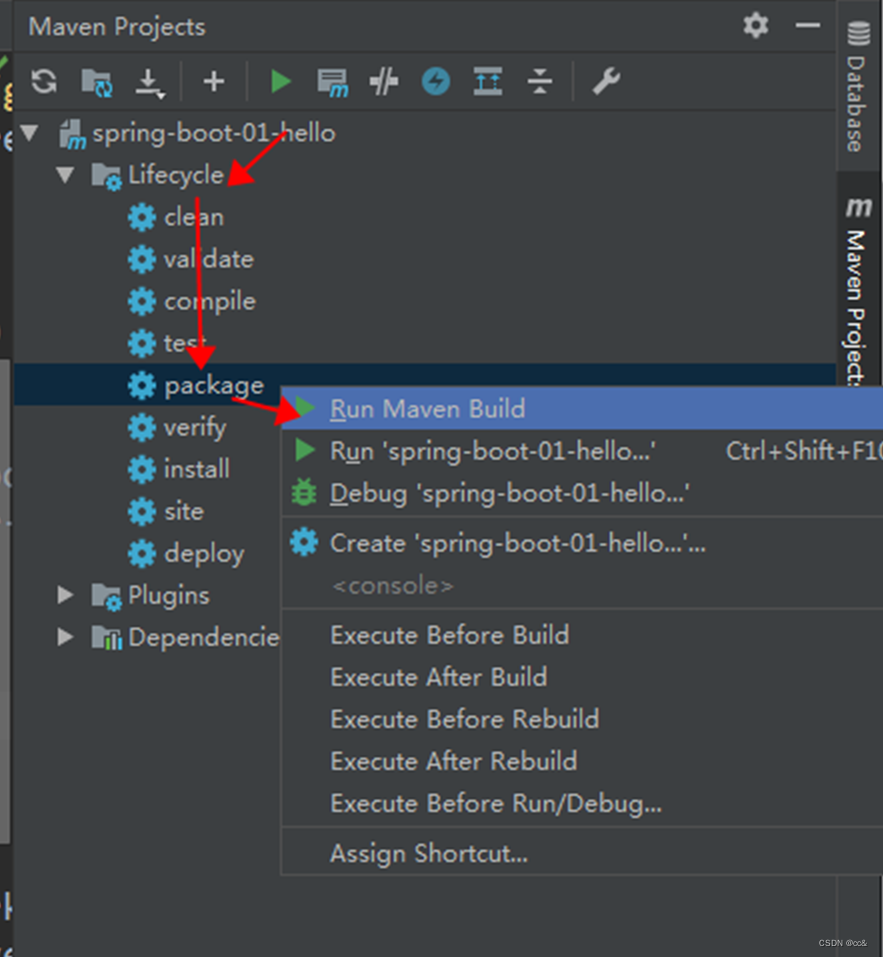Viewport: 883px width, 957px height.
Task: Click the Collapse All toolbar icon
Action: pyautogui.click(x=539, y=81)
